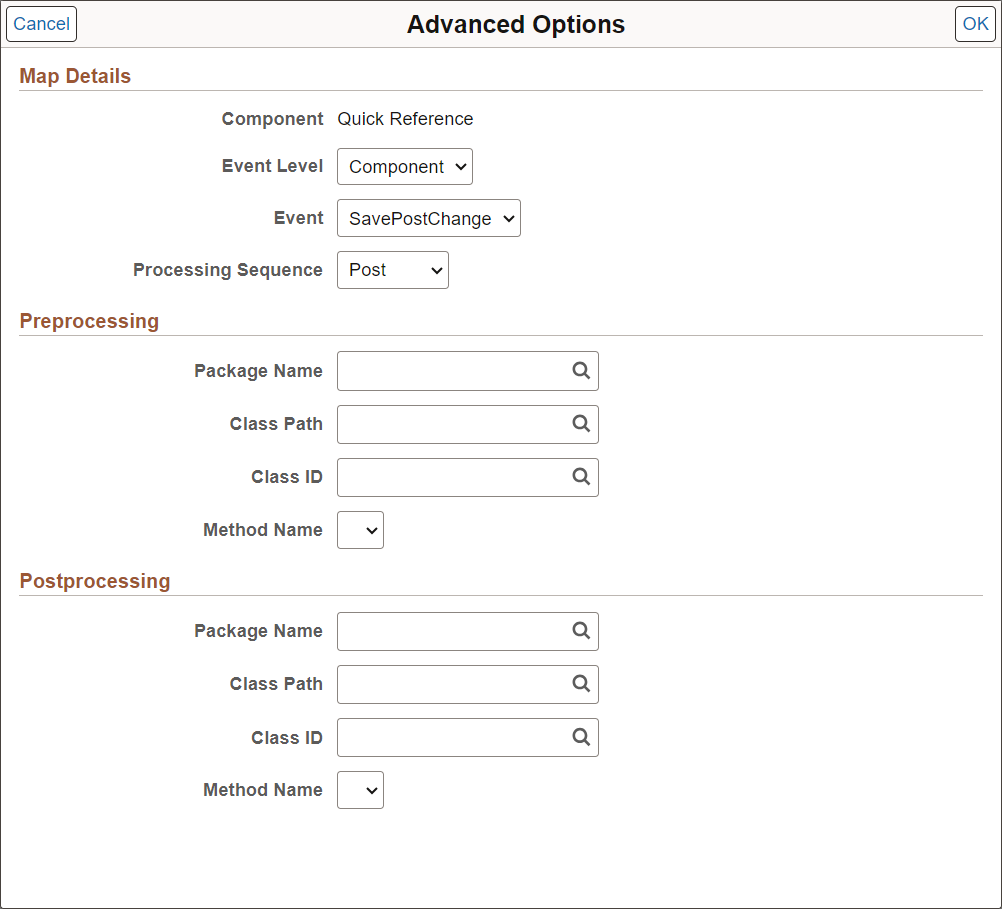Click the Quick Reference component value
1002x909 pixels.
405,119
